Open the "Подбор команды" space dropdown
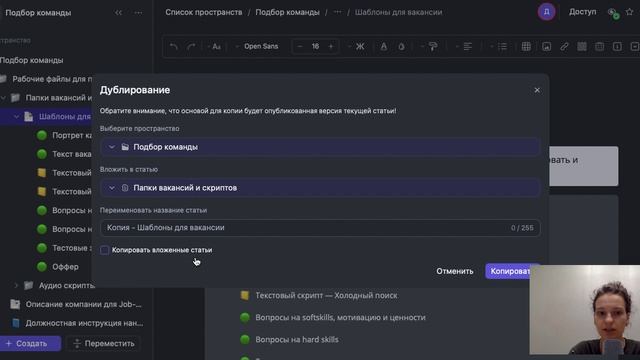Viewport: 640px width, 360px height. click(x=320, y=147)
